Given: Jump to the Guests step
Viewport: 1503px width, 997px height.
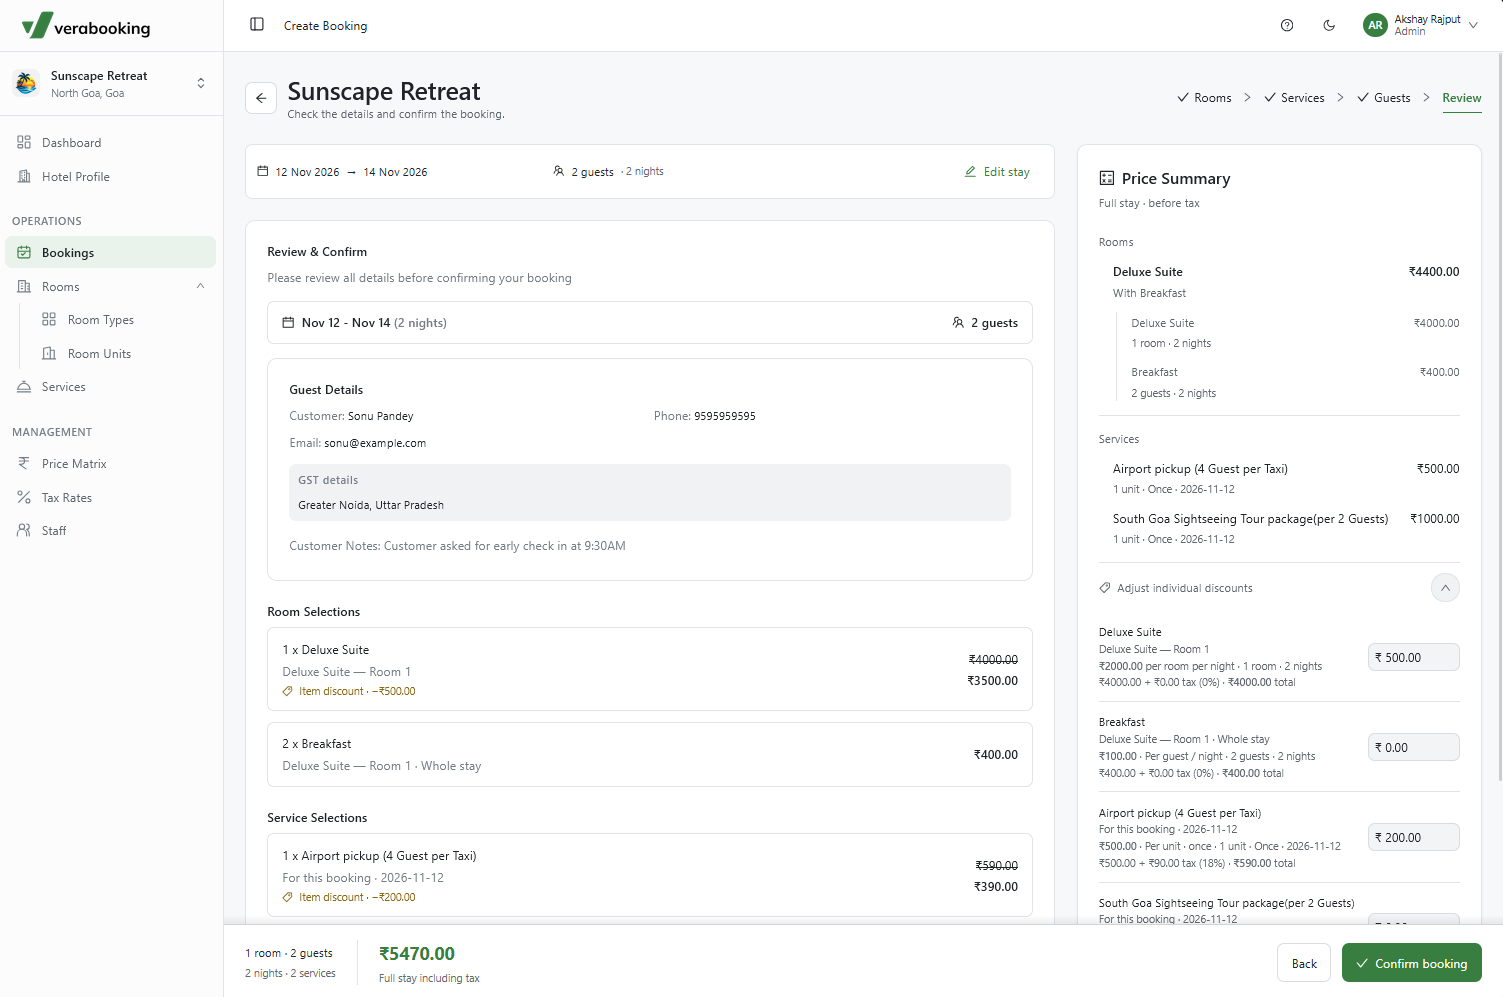Looking at the screenshot, I should click(1383, 98).
